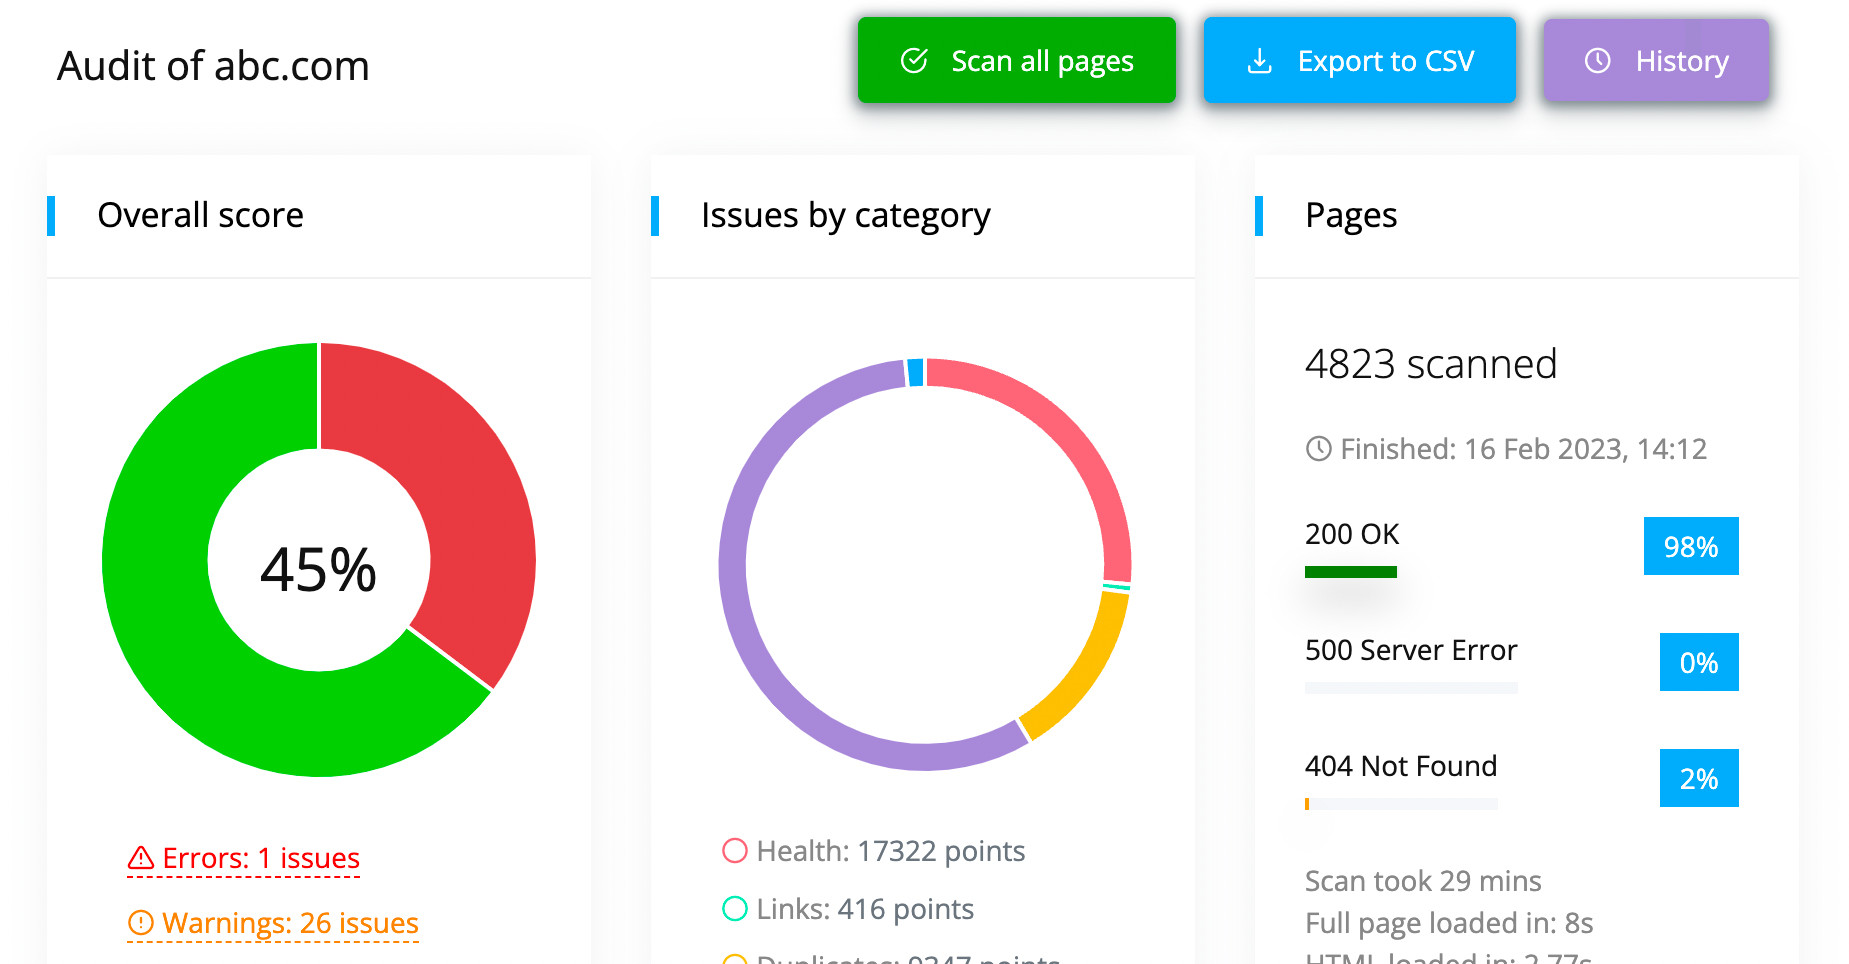Screen dimensions: 1849x964
Task: Click the clock icon inside the History button
Action: click(1596, 60)
